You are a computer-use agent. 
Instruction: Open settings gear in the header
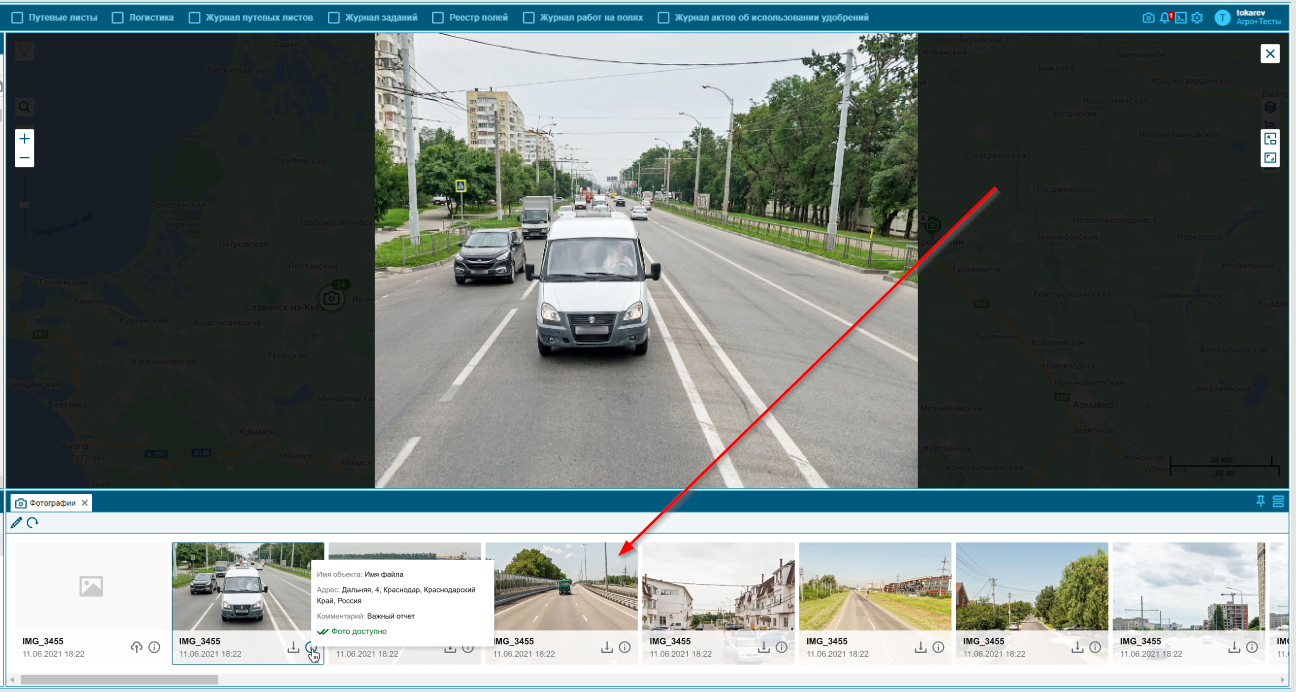pyautogui.click(x=1196, y=18)
